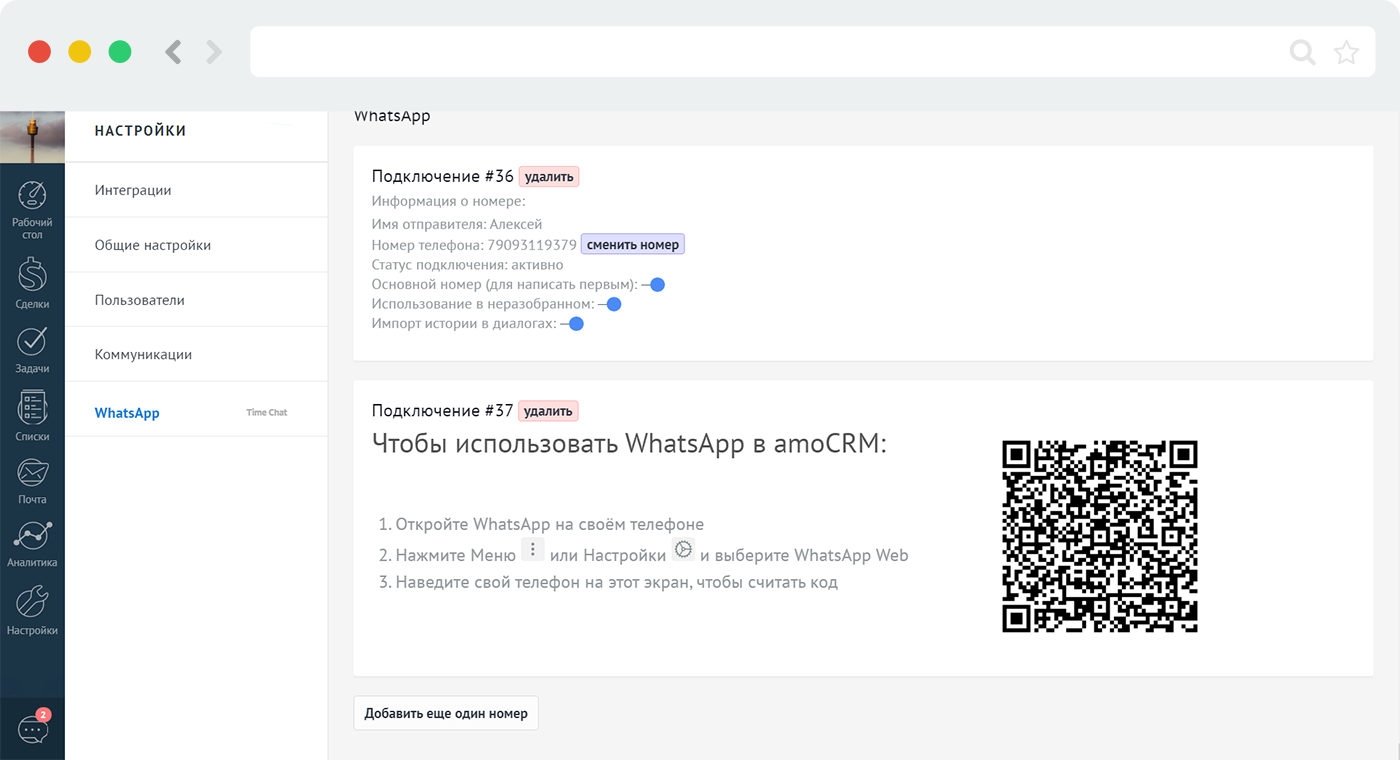Click the red window close button
The height and width of the screenshot is (760, 1400).
click(39, 52)
